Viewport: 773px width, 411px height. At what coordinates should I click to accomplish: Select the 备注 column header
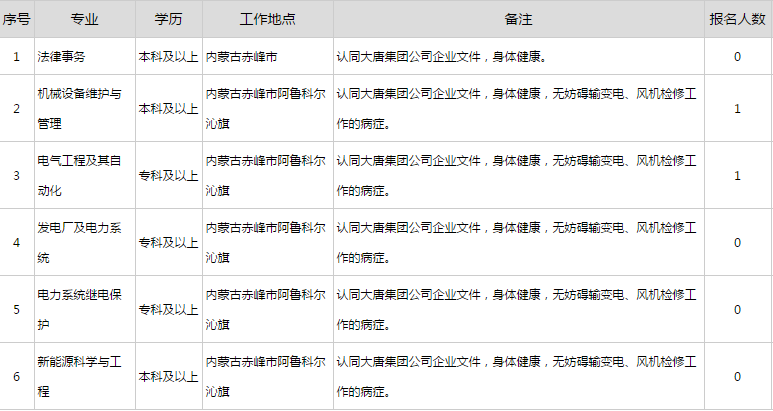coord(517,19)
